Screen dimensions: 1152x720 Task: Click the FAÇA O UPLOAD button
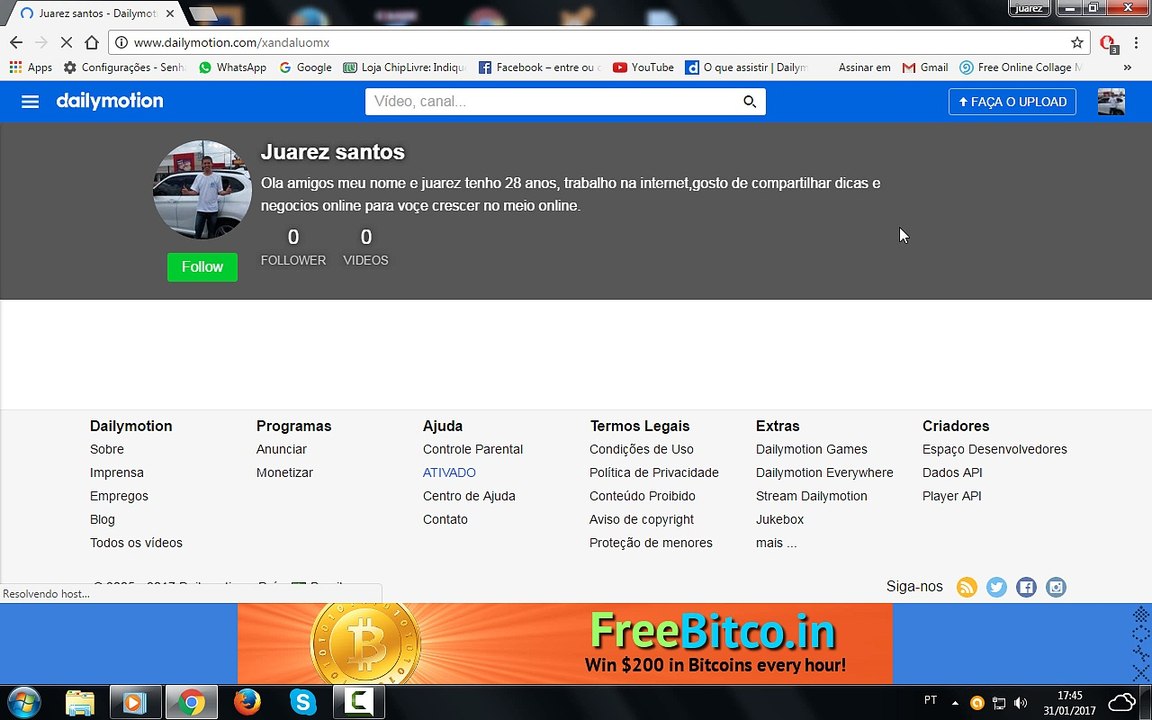click(x=1012, y=101)
